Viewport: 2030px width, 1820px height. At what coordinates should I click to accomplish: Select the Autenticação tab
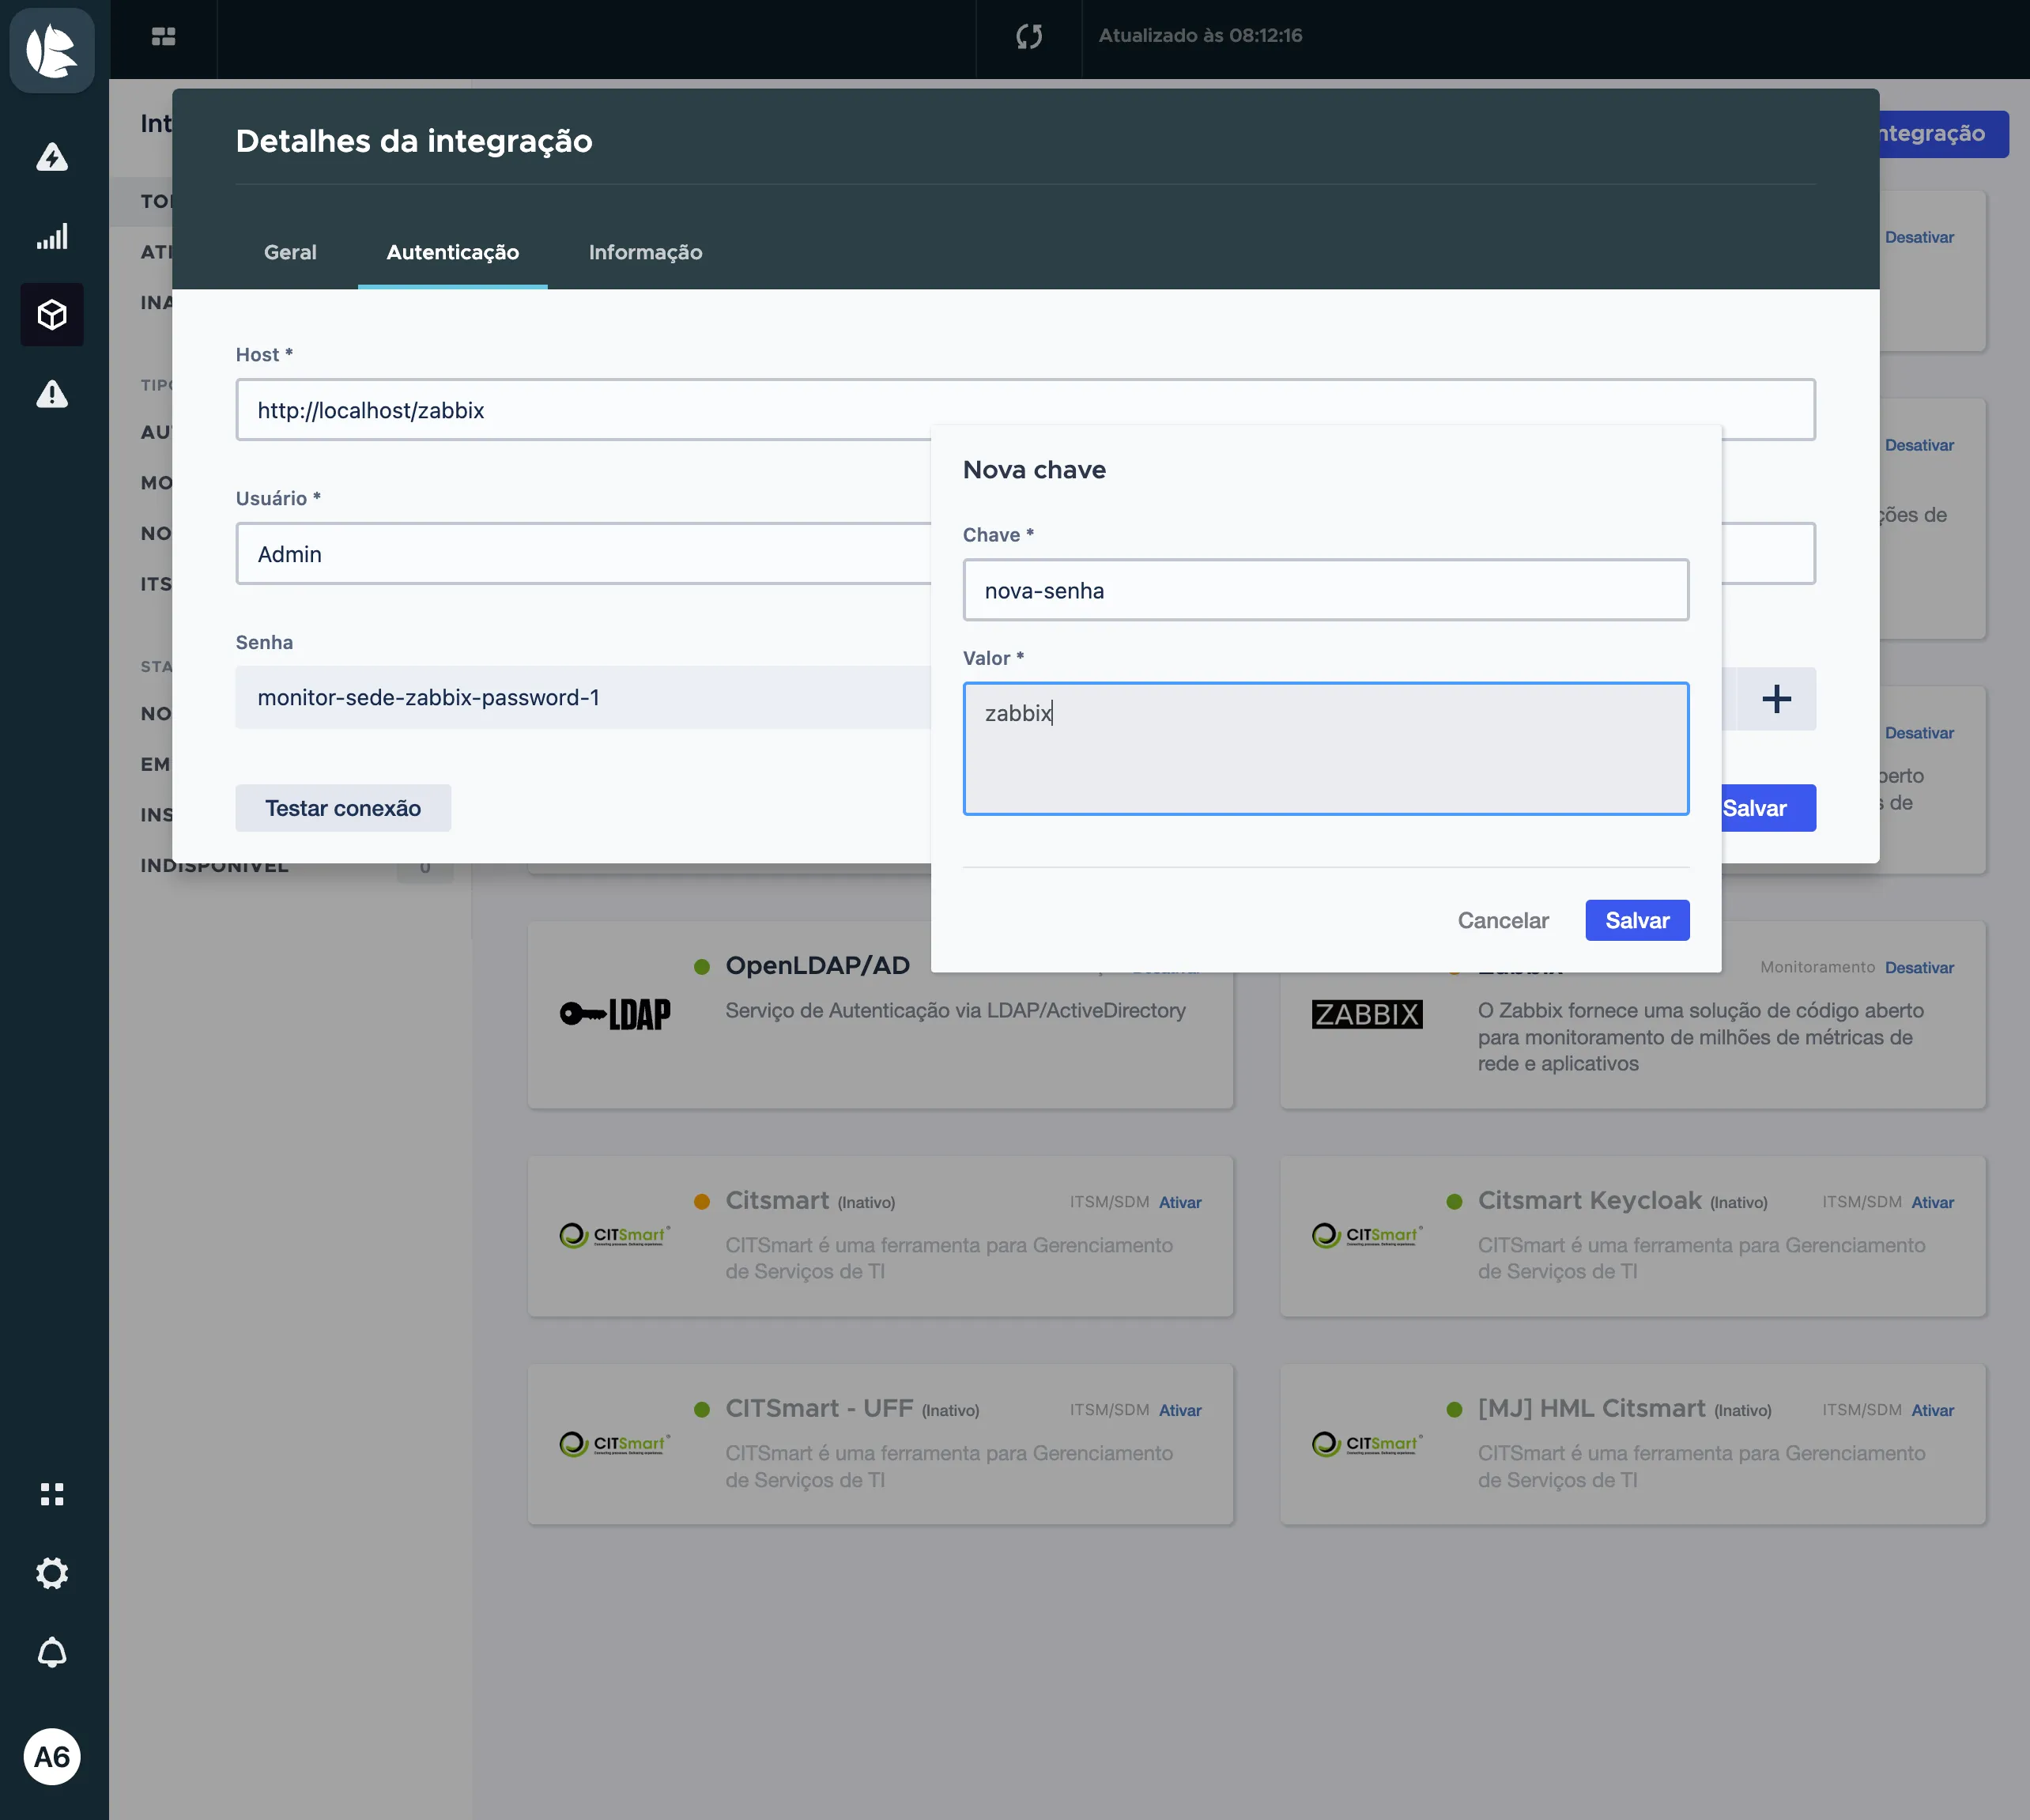point(453,252)
